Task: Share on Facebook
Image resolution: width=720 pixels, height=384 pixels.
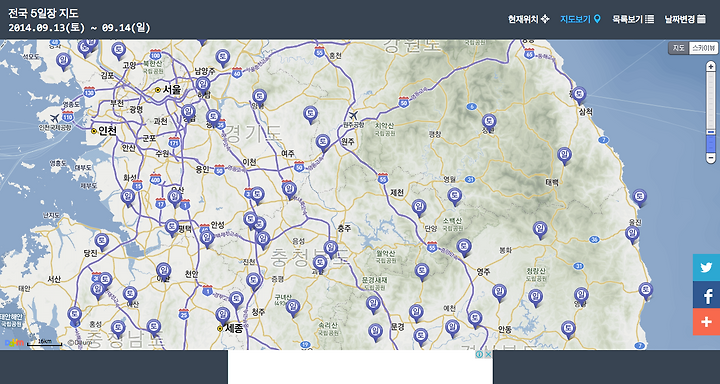Action: click(706, 294)
